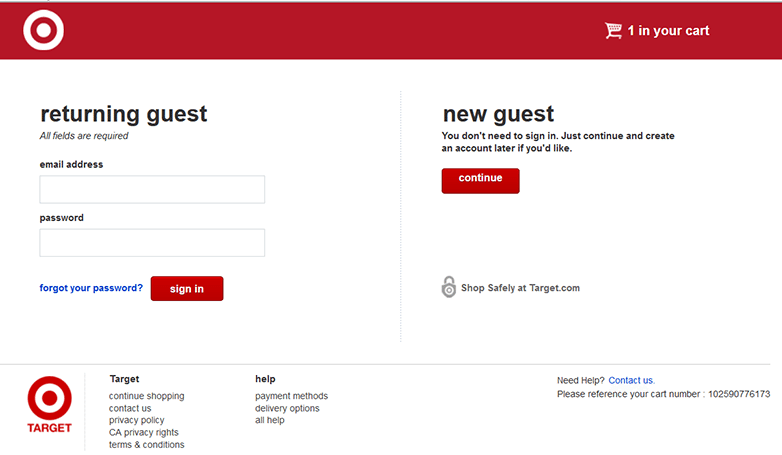Open CA privacy rights link

144,432
